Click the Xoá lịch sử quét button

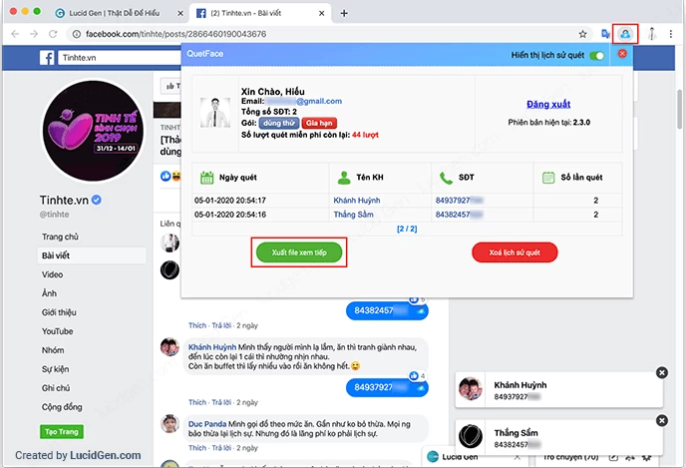(514, 252)
